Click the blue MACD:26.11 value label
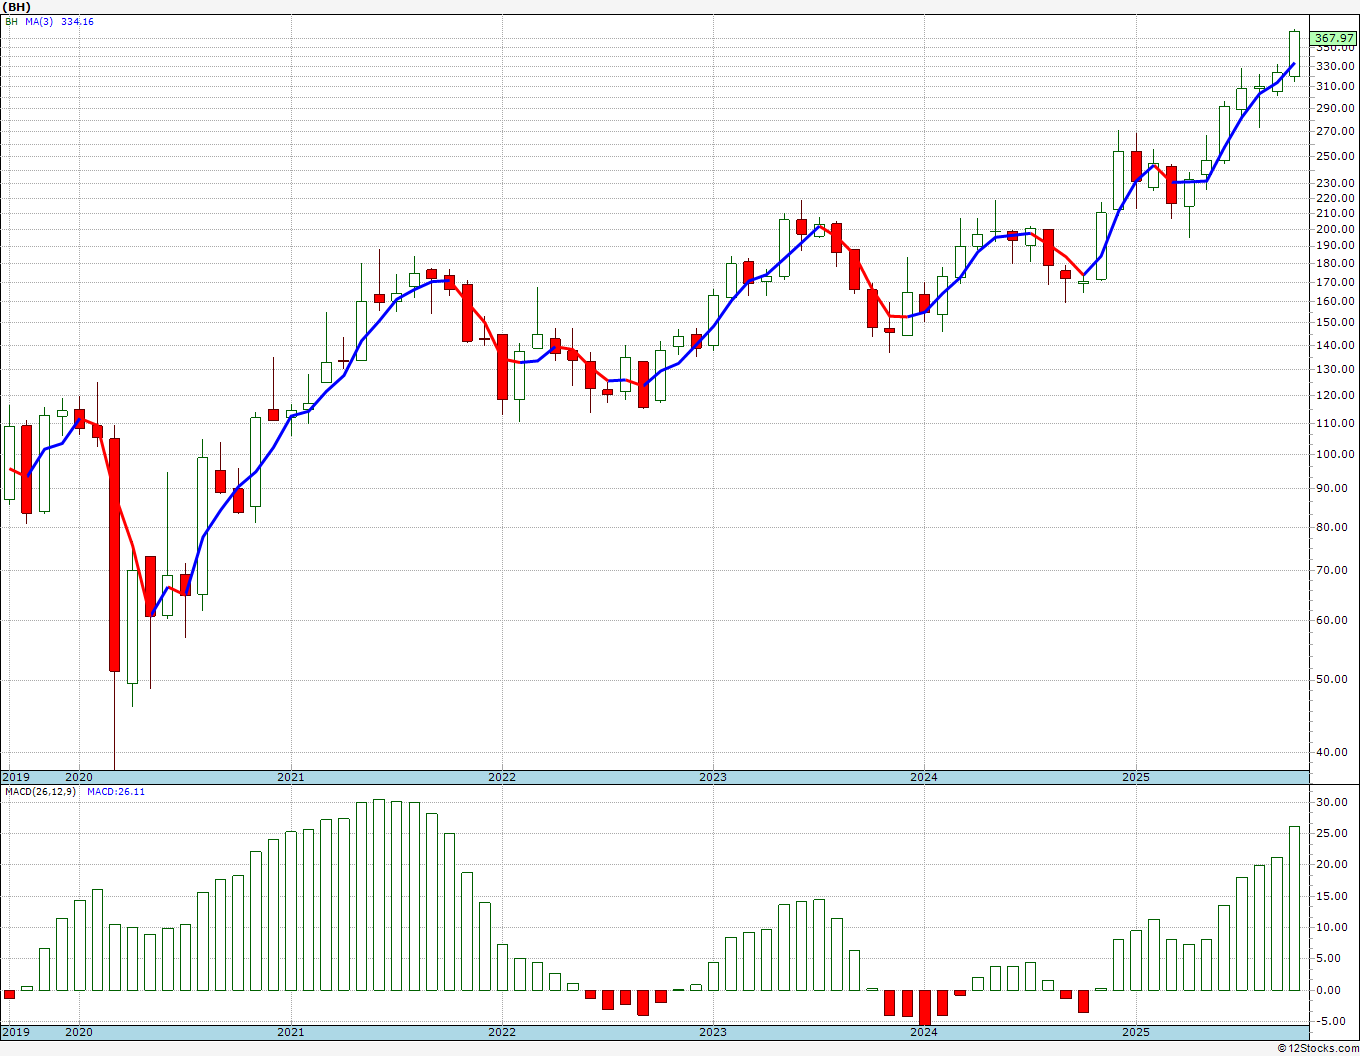The width and height of the screenshot is (1360, 1056). pos(115,792)
